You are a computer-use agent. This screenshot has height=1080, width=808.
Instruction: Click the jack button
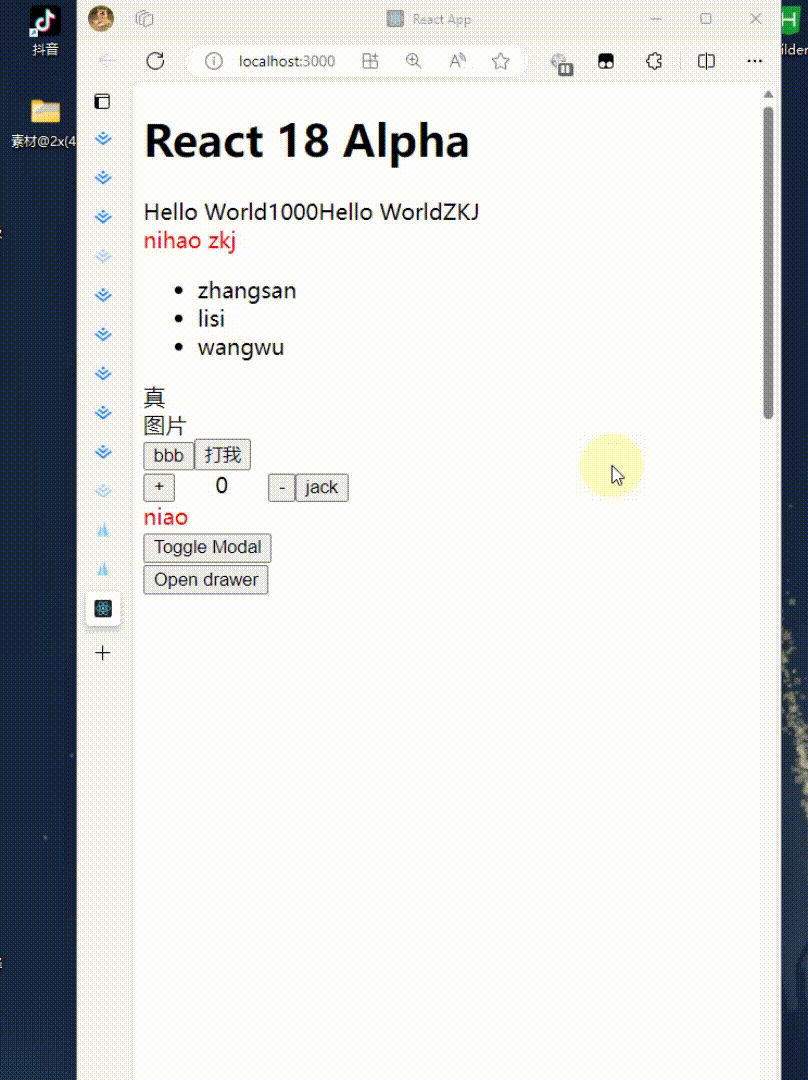(x=322, y=488)
